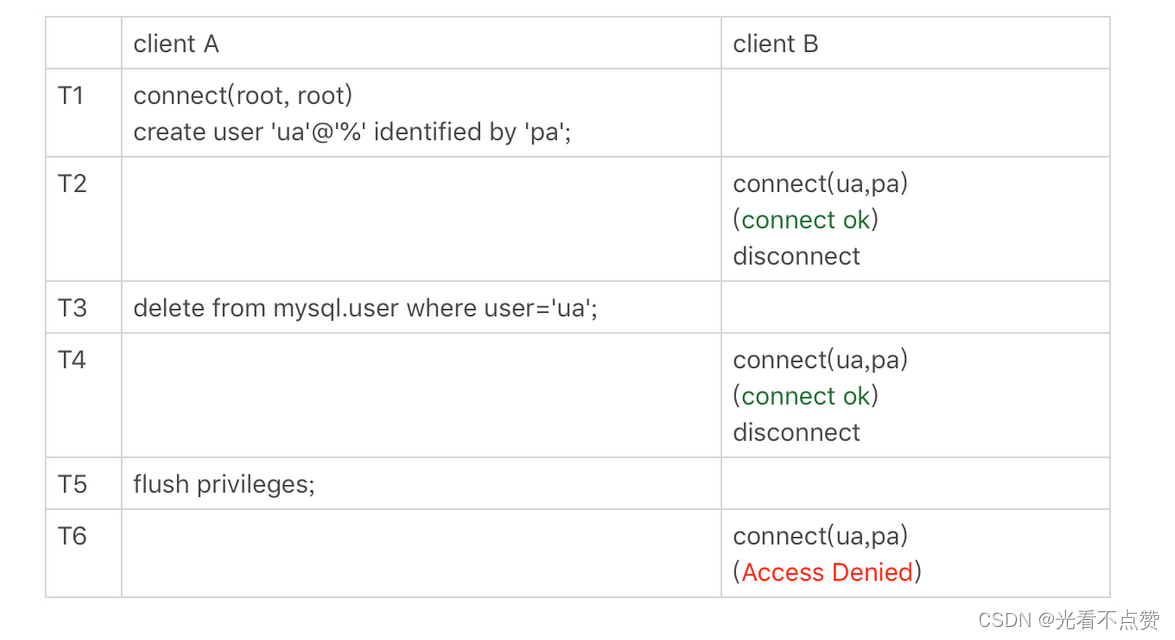Select the T3 row label
Viewport: 1175px width, 640px height.
(x=72, y=308)
